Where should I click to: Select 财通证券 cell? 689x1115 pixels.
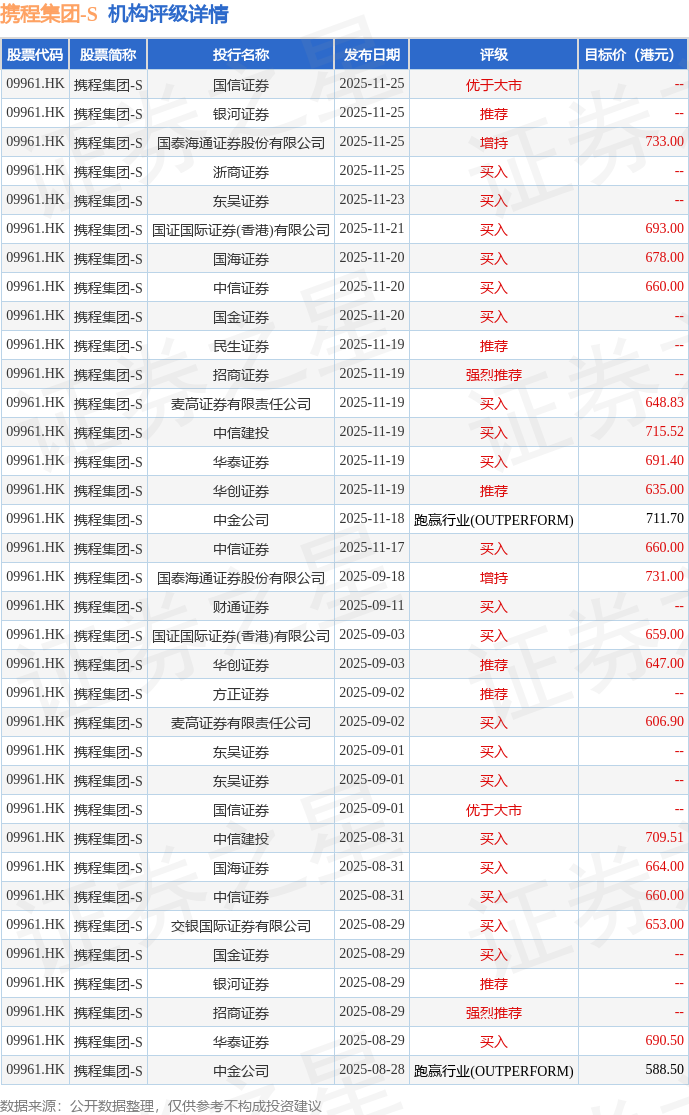click(x=241, y=607)
